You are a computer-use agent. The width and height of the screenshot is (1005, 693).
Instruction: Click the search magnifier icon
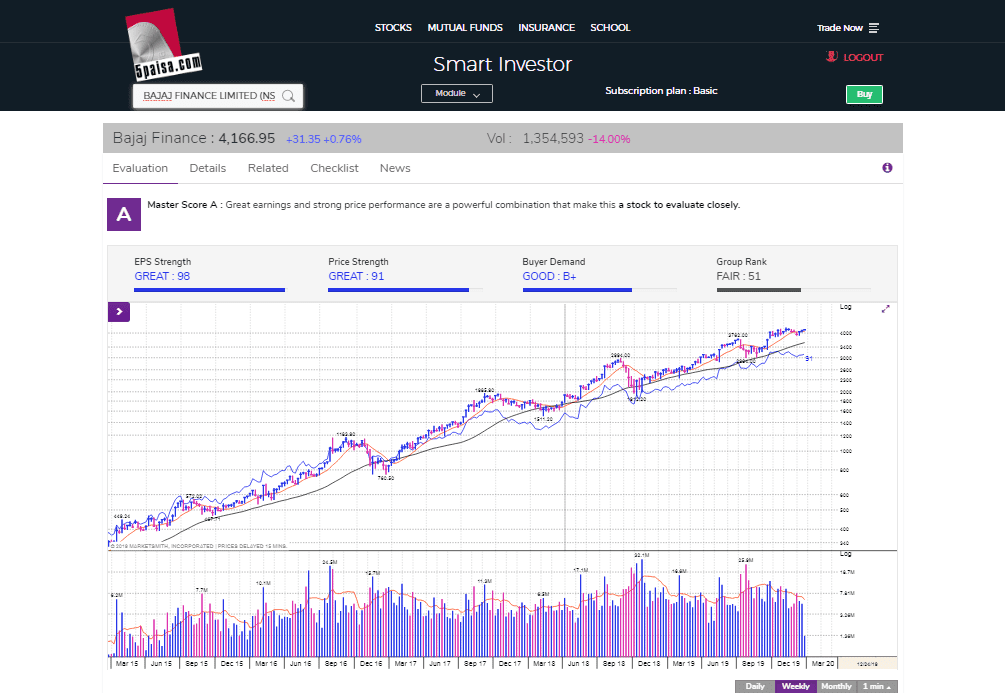pyautogui.click(x=288, y=96)
